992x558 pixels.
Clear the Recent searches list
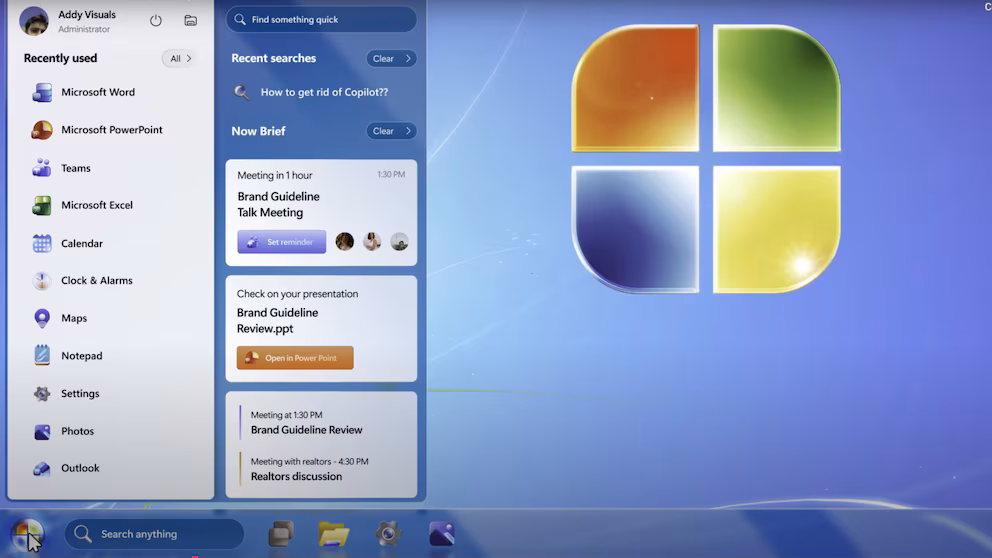(391, 58)
